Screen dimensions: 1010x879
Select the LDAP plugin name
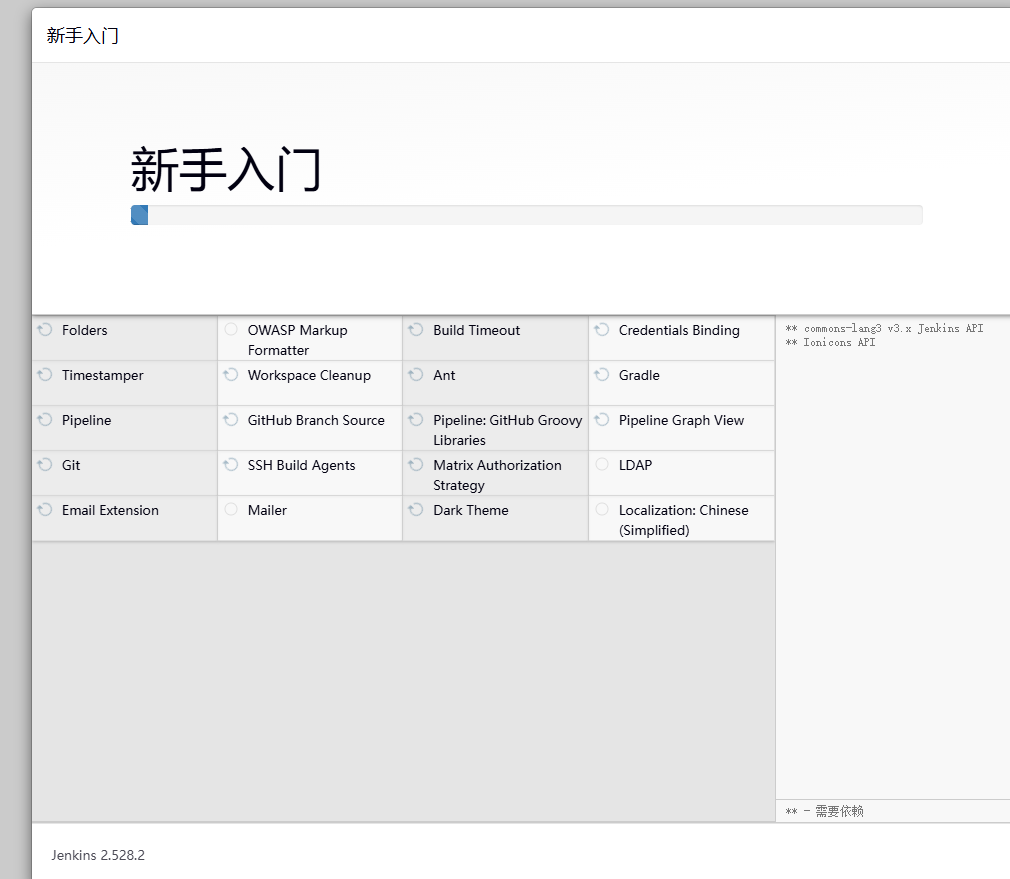pos(635,466)
